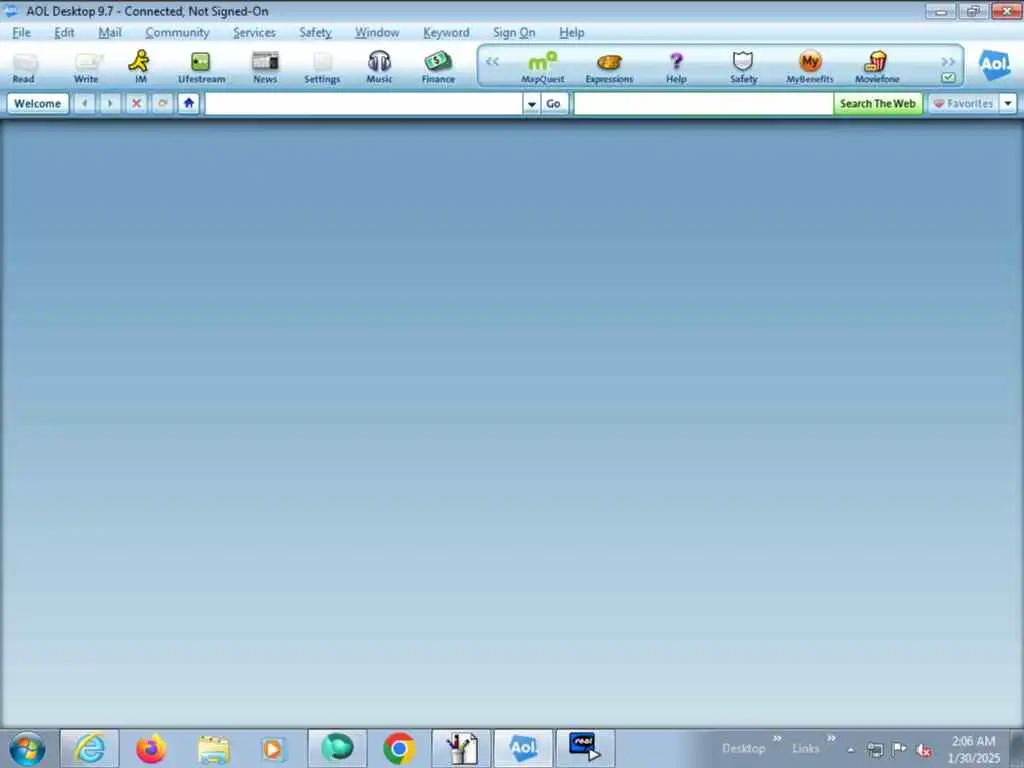Click the Favorites heart button
1024x768 pixels.
coord(963,104)
